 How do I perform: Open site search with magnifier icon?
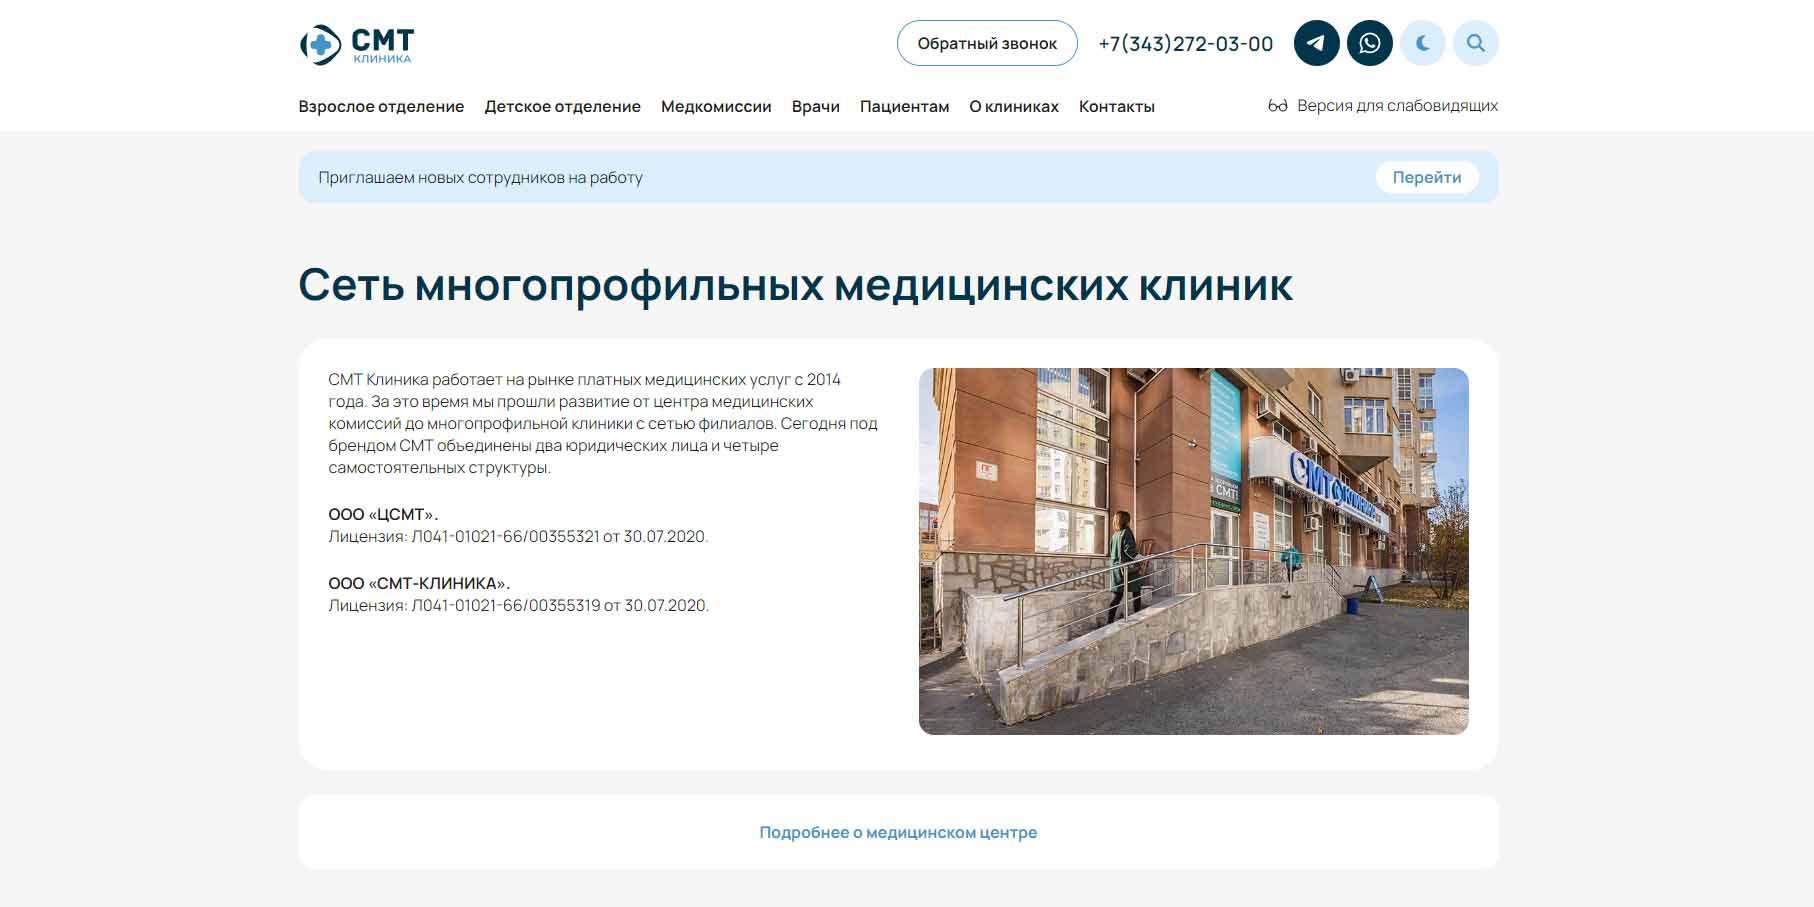pos(1475,43)
